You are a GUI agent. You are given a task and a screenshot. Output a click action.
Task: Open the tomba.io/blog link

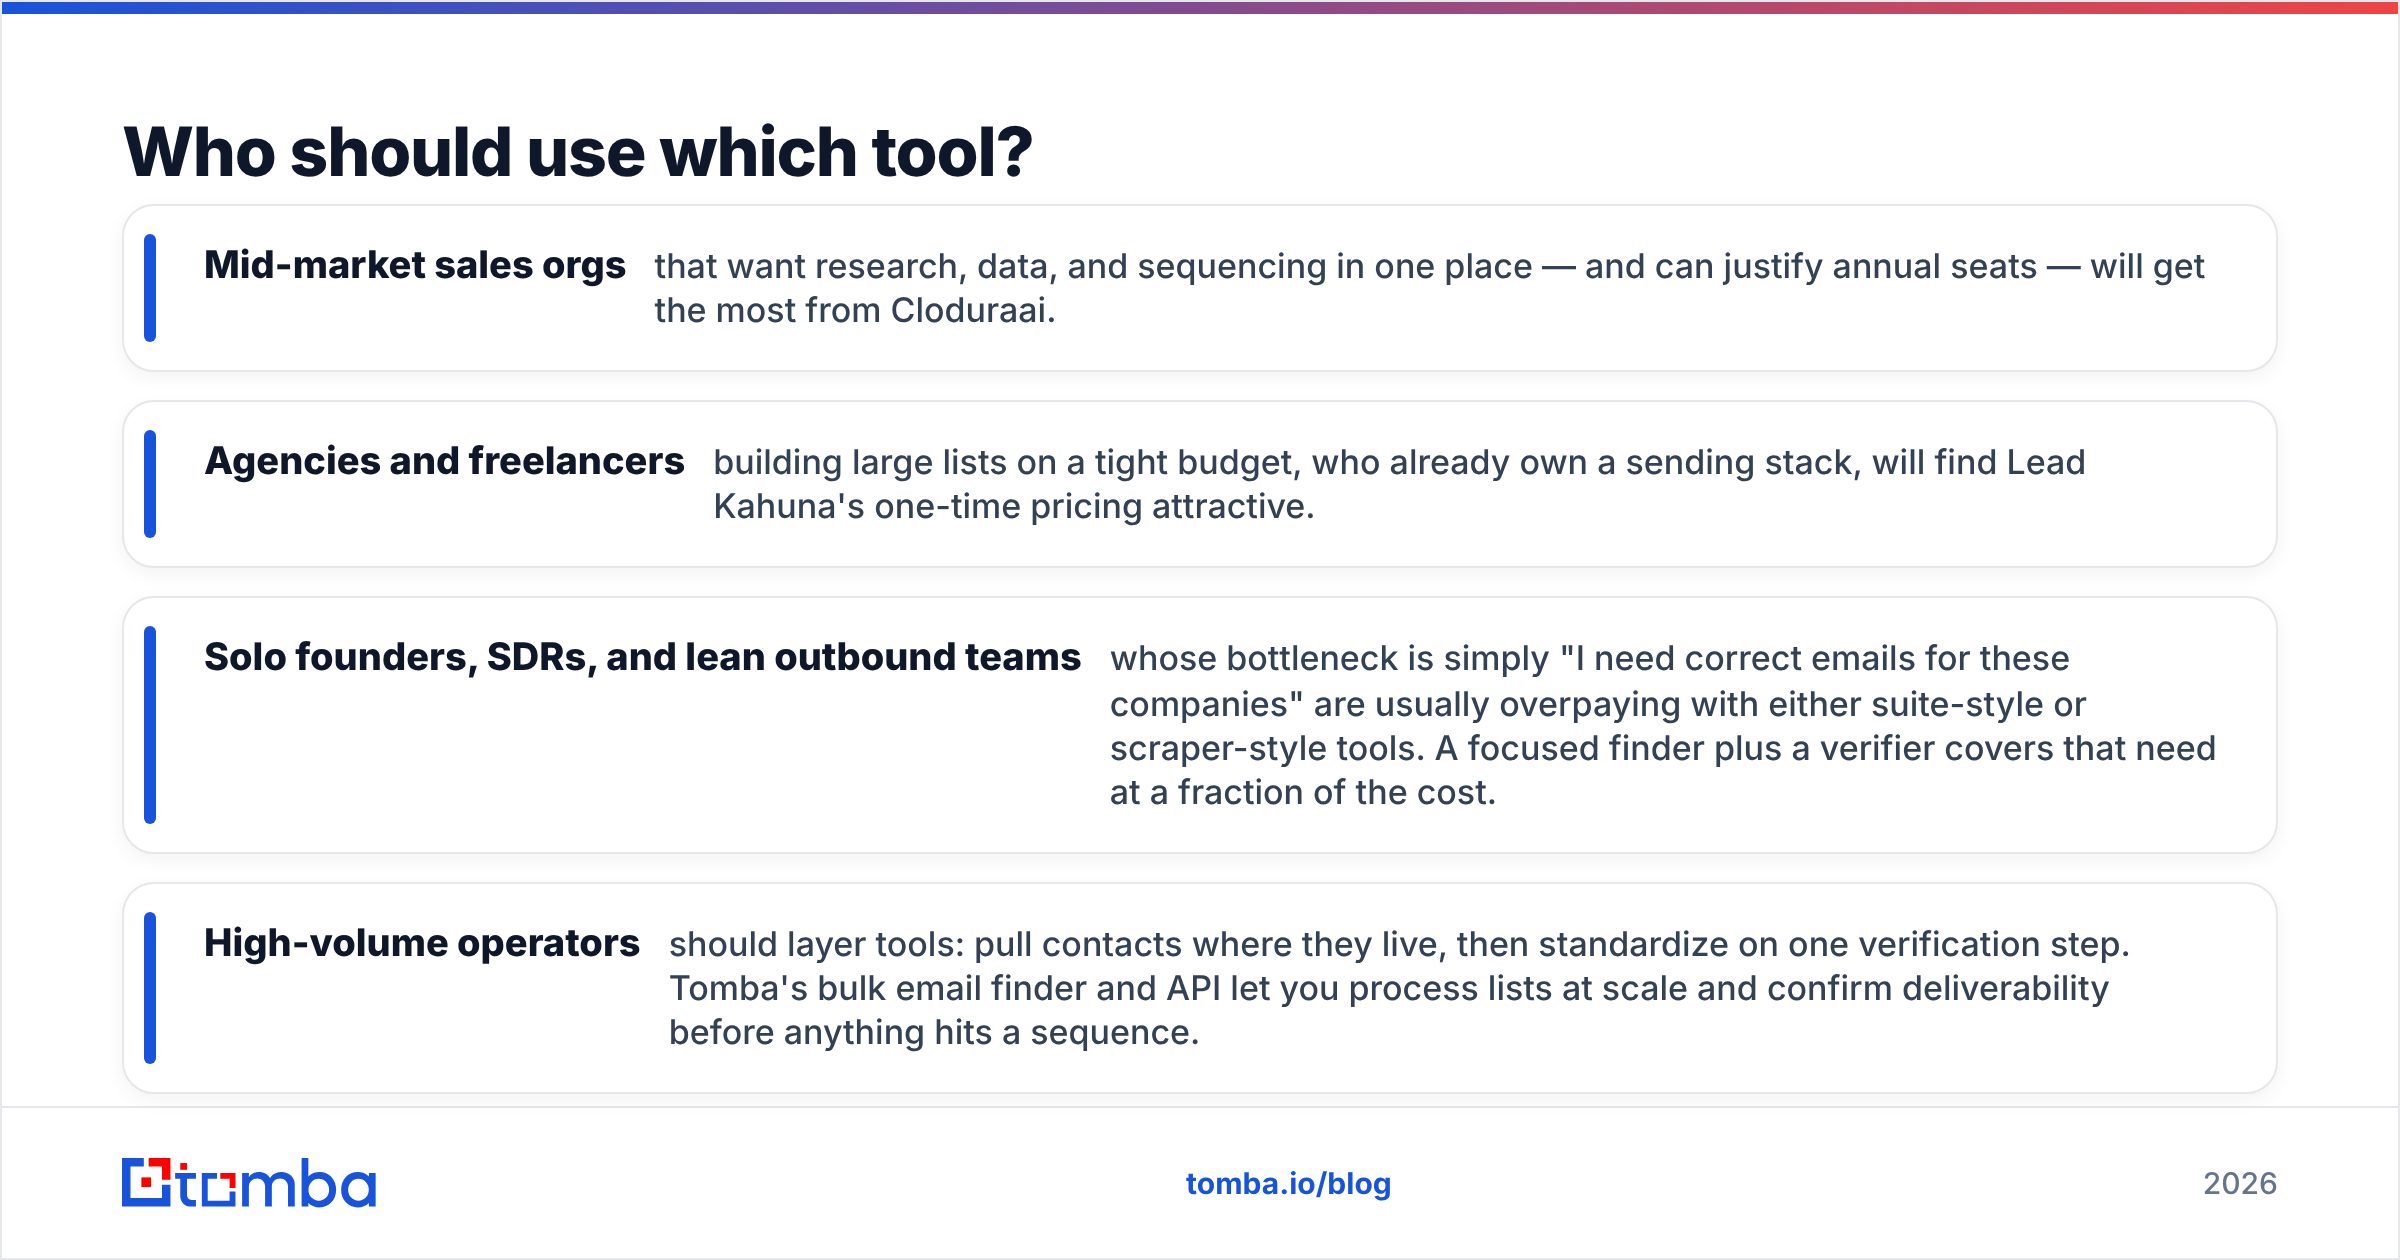coord(1288,1184)
